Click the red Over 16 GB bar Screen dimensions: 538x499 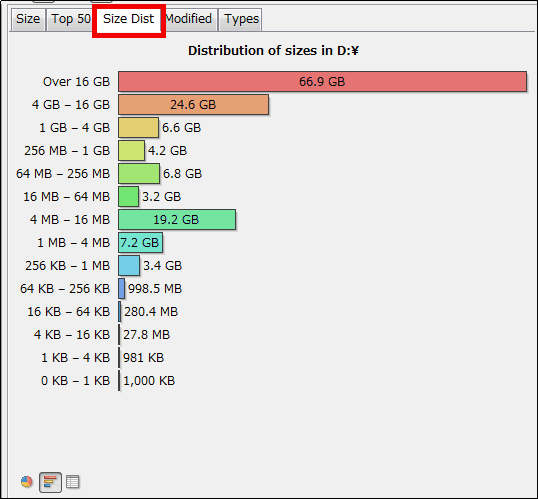pos(322,81)
